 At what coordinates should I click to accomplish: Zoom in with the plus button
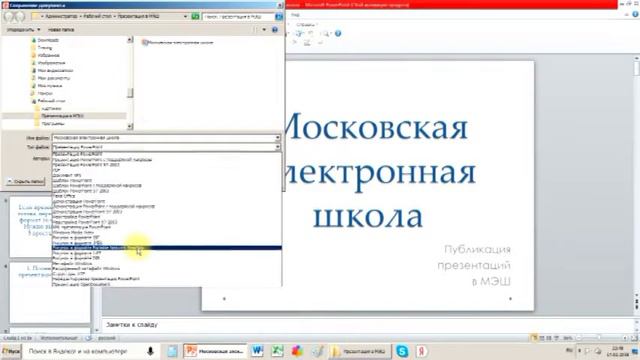coord(625,338)
